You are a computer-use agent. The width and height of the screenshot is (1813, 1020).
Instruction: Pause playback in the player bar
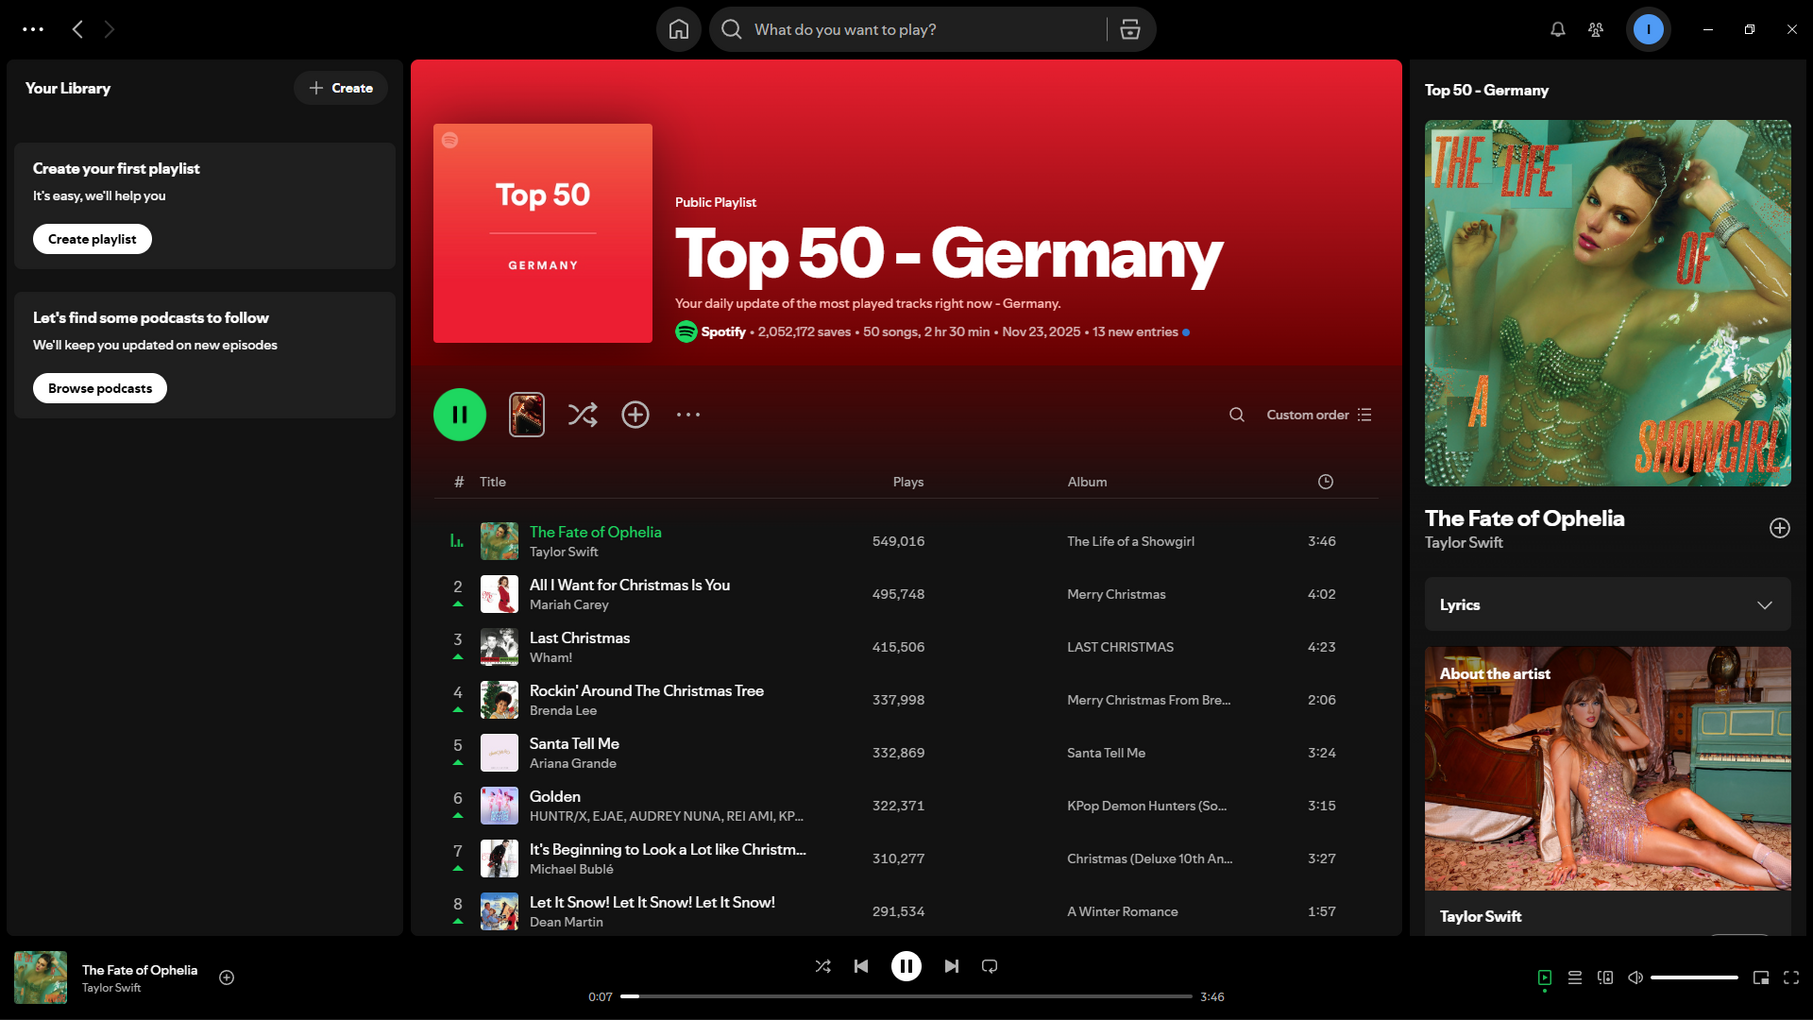pyautogui.click(x=906, y=966)
